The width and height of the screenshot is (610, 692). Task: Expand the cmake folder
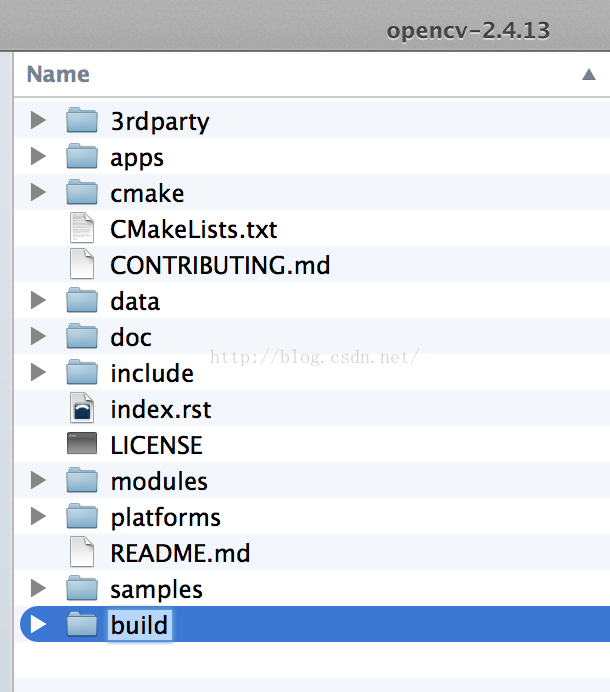pos(38,192)
